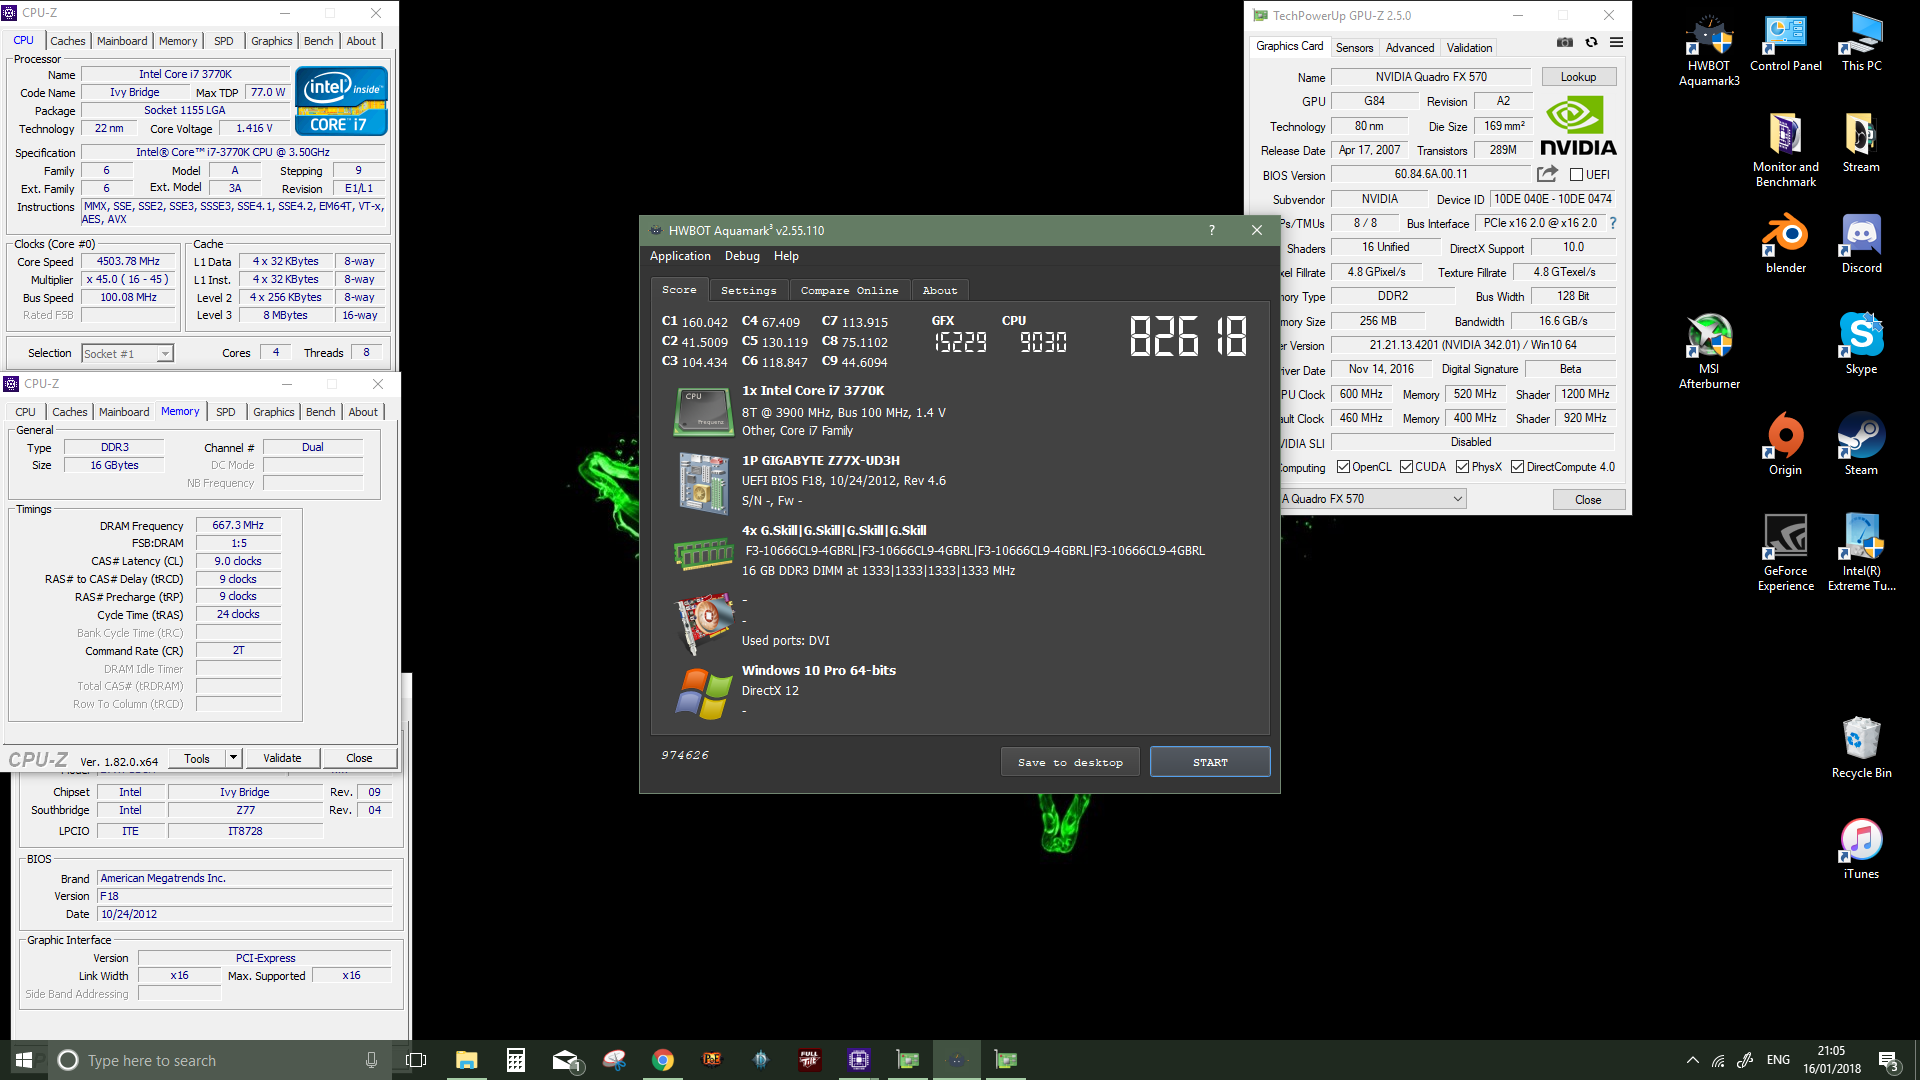Click Save to desktop button
Image resolution: width=1920 pixels, height=1080 pixels.
[x=1070, y=762]
